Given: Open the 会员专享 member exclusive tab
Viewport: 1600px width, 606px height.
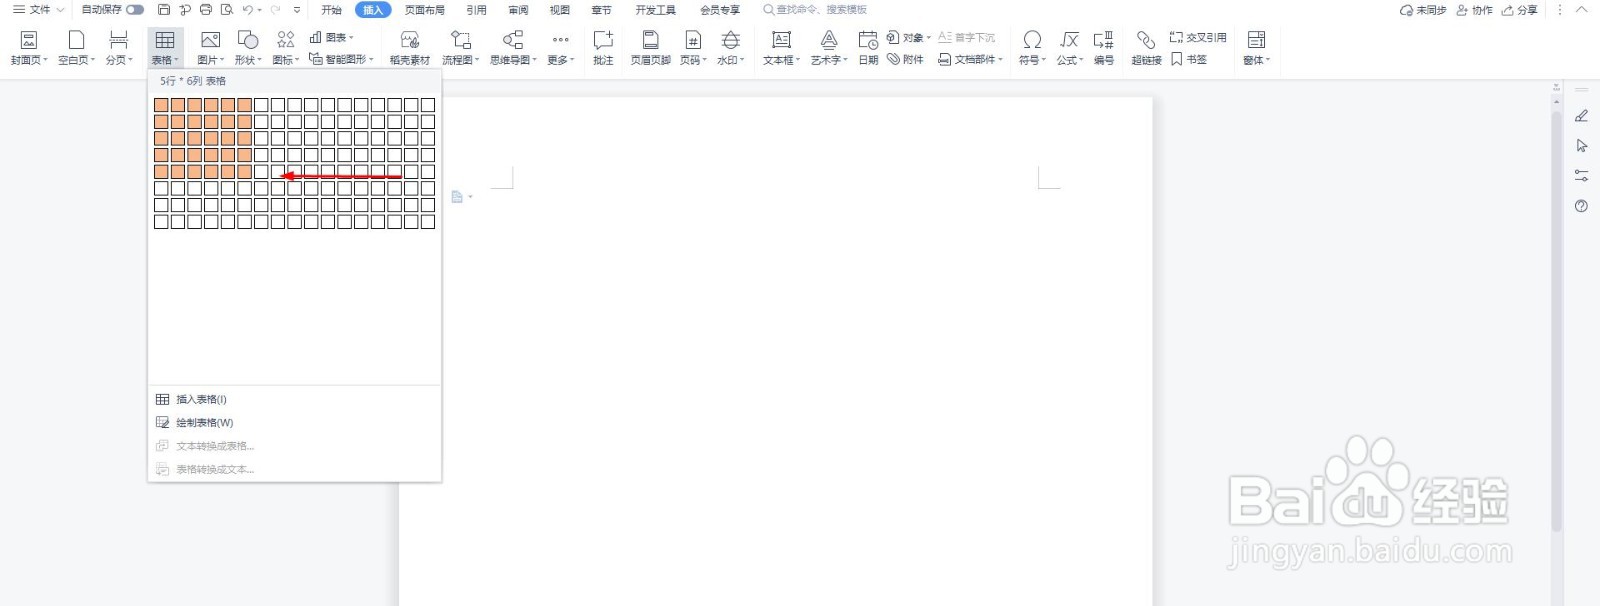Looking at the screenshot, I should click(x=720, y=10).
